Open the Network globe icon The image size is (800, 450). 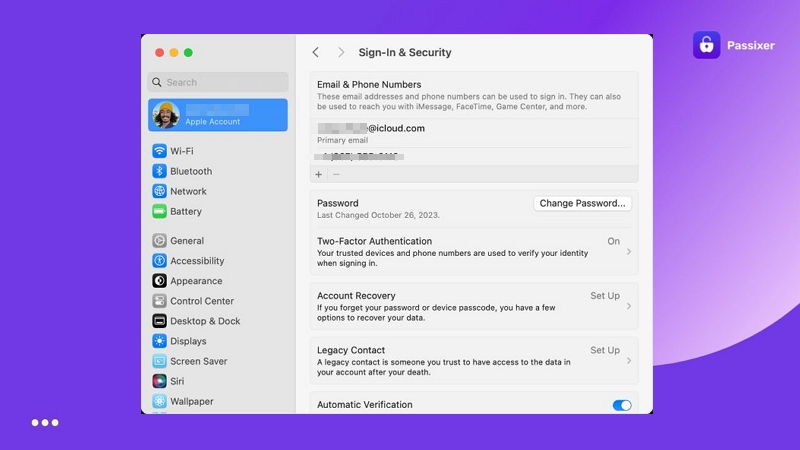point(159,191)
